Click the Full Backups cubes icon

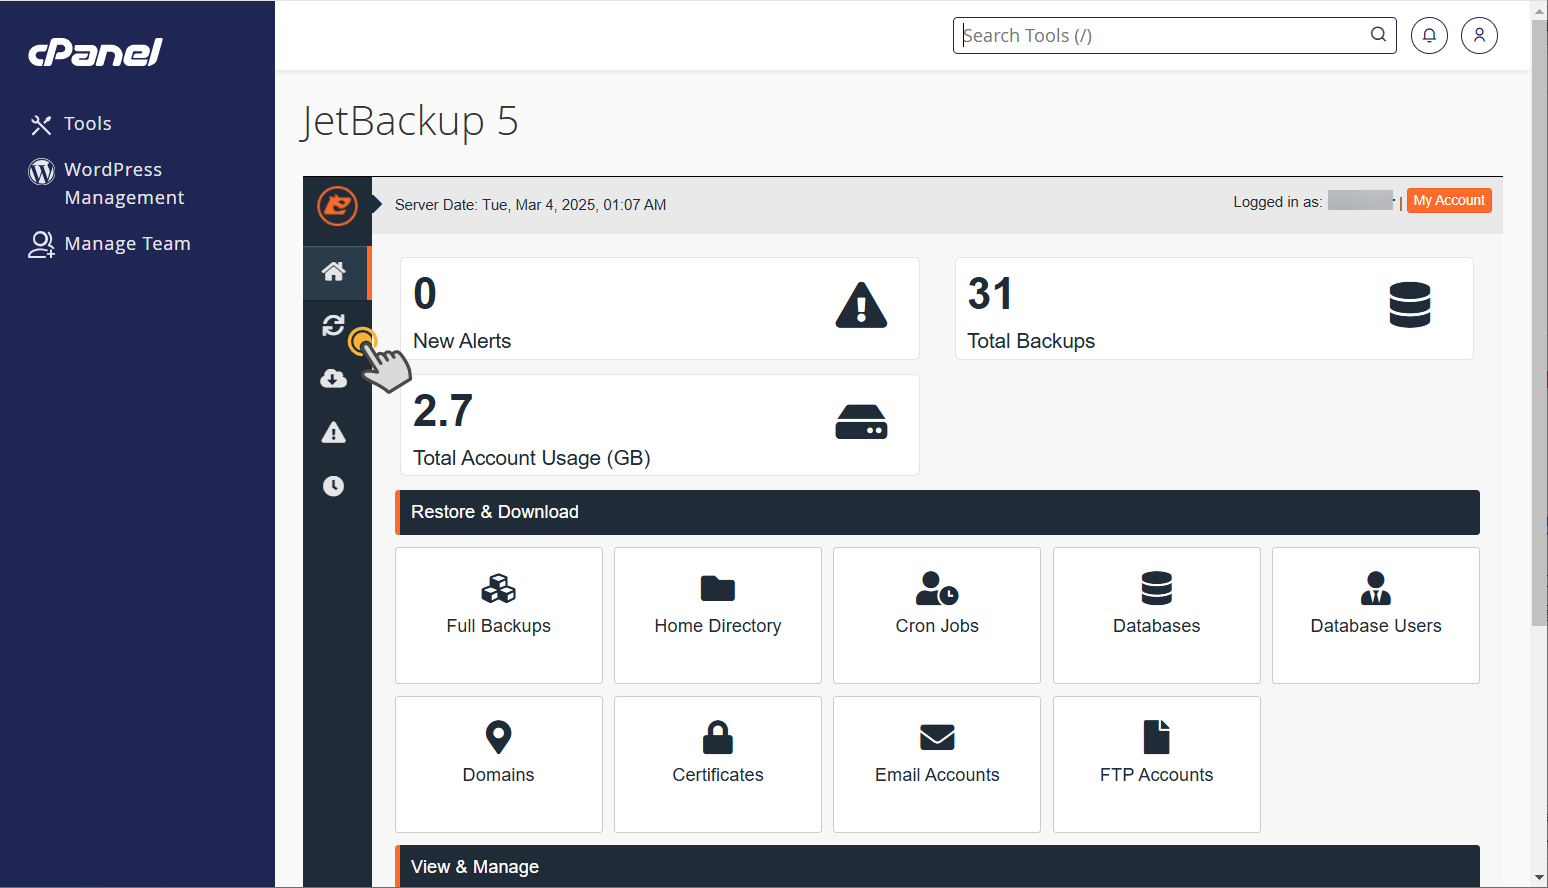499,589
